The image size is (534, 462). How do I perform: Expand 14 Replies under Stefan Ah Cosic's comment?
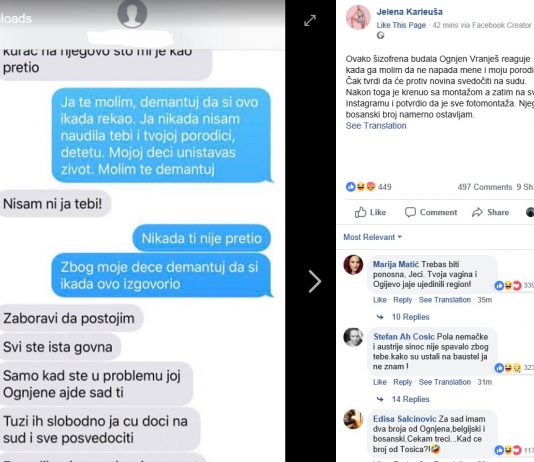(x=410, y=399)
